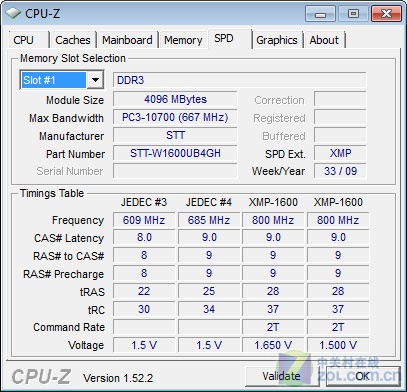This screenshot has width=407, height=392.
Task: Click the Voltage row label
Action: pos(86,345)
